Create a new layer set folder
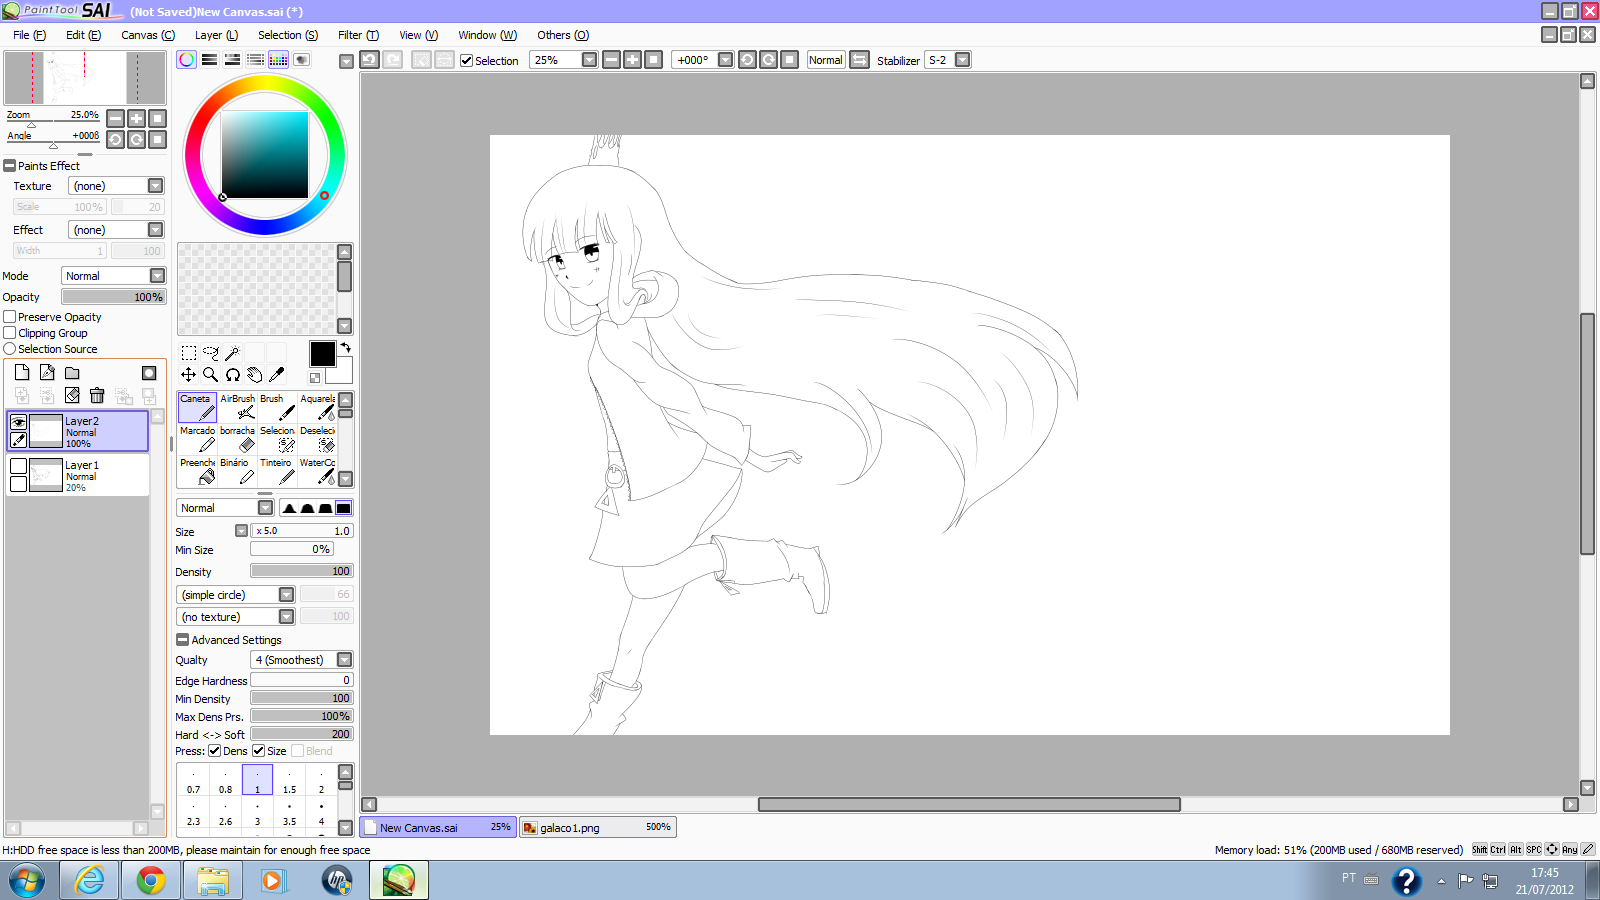Image resolution: width=1600 pixels, height=900 pixels. tap(72, 372)
